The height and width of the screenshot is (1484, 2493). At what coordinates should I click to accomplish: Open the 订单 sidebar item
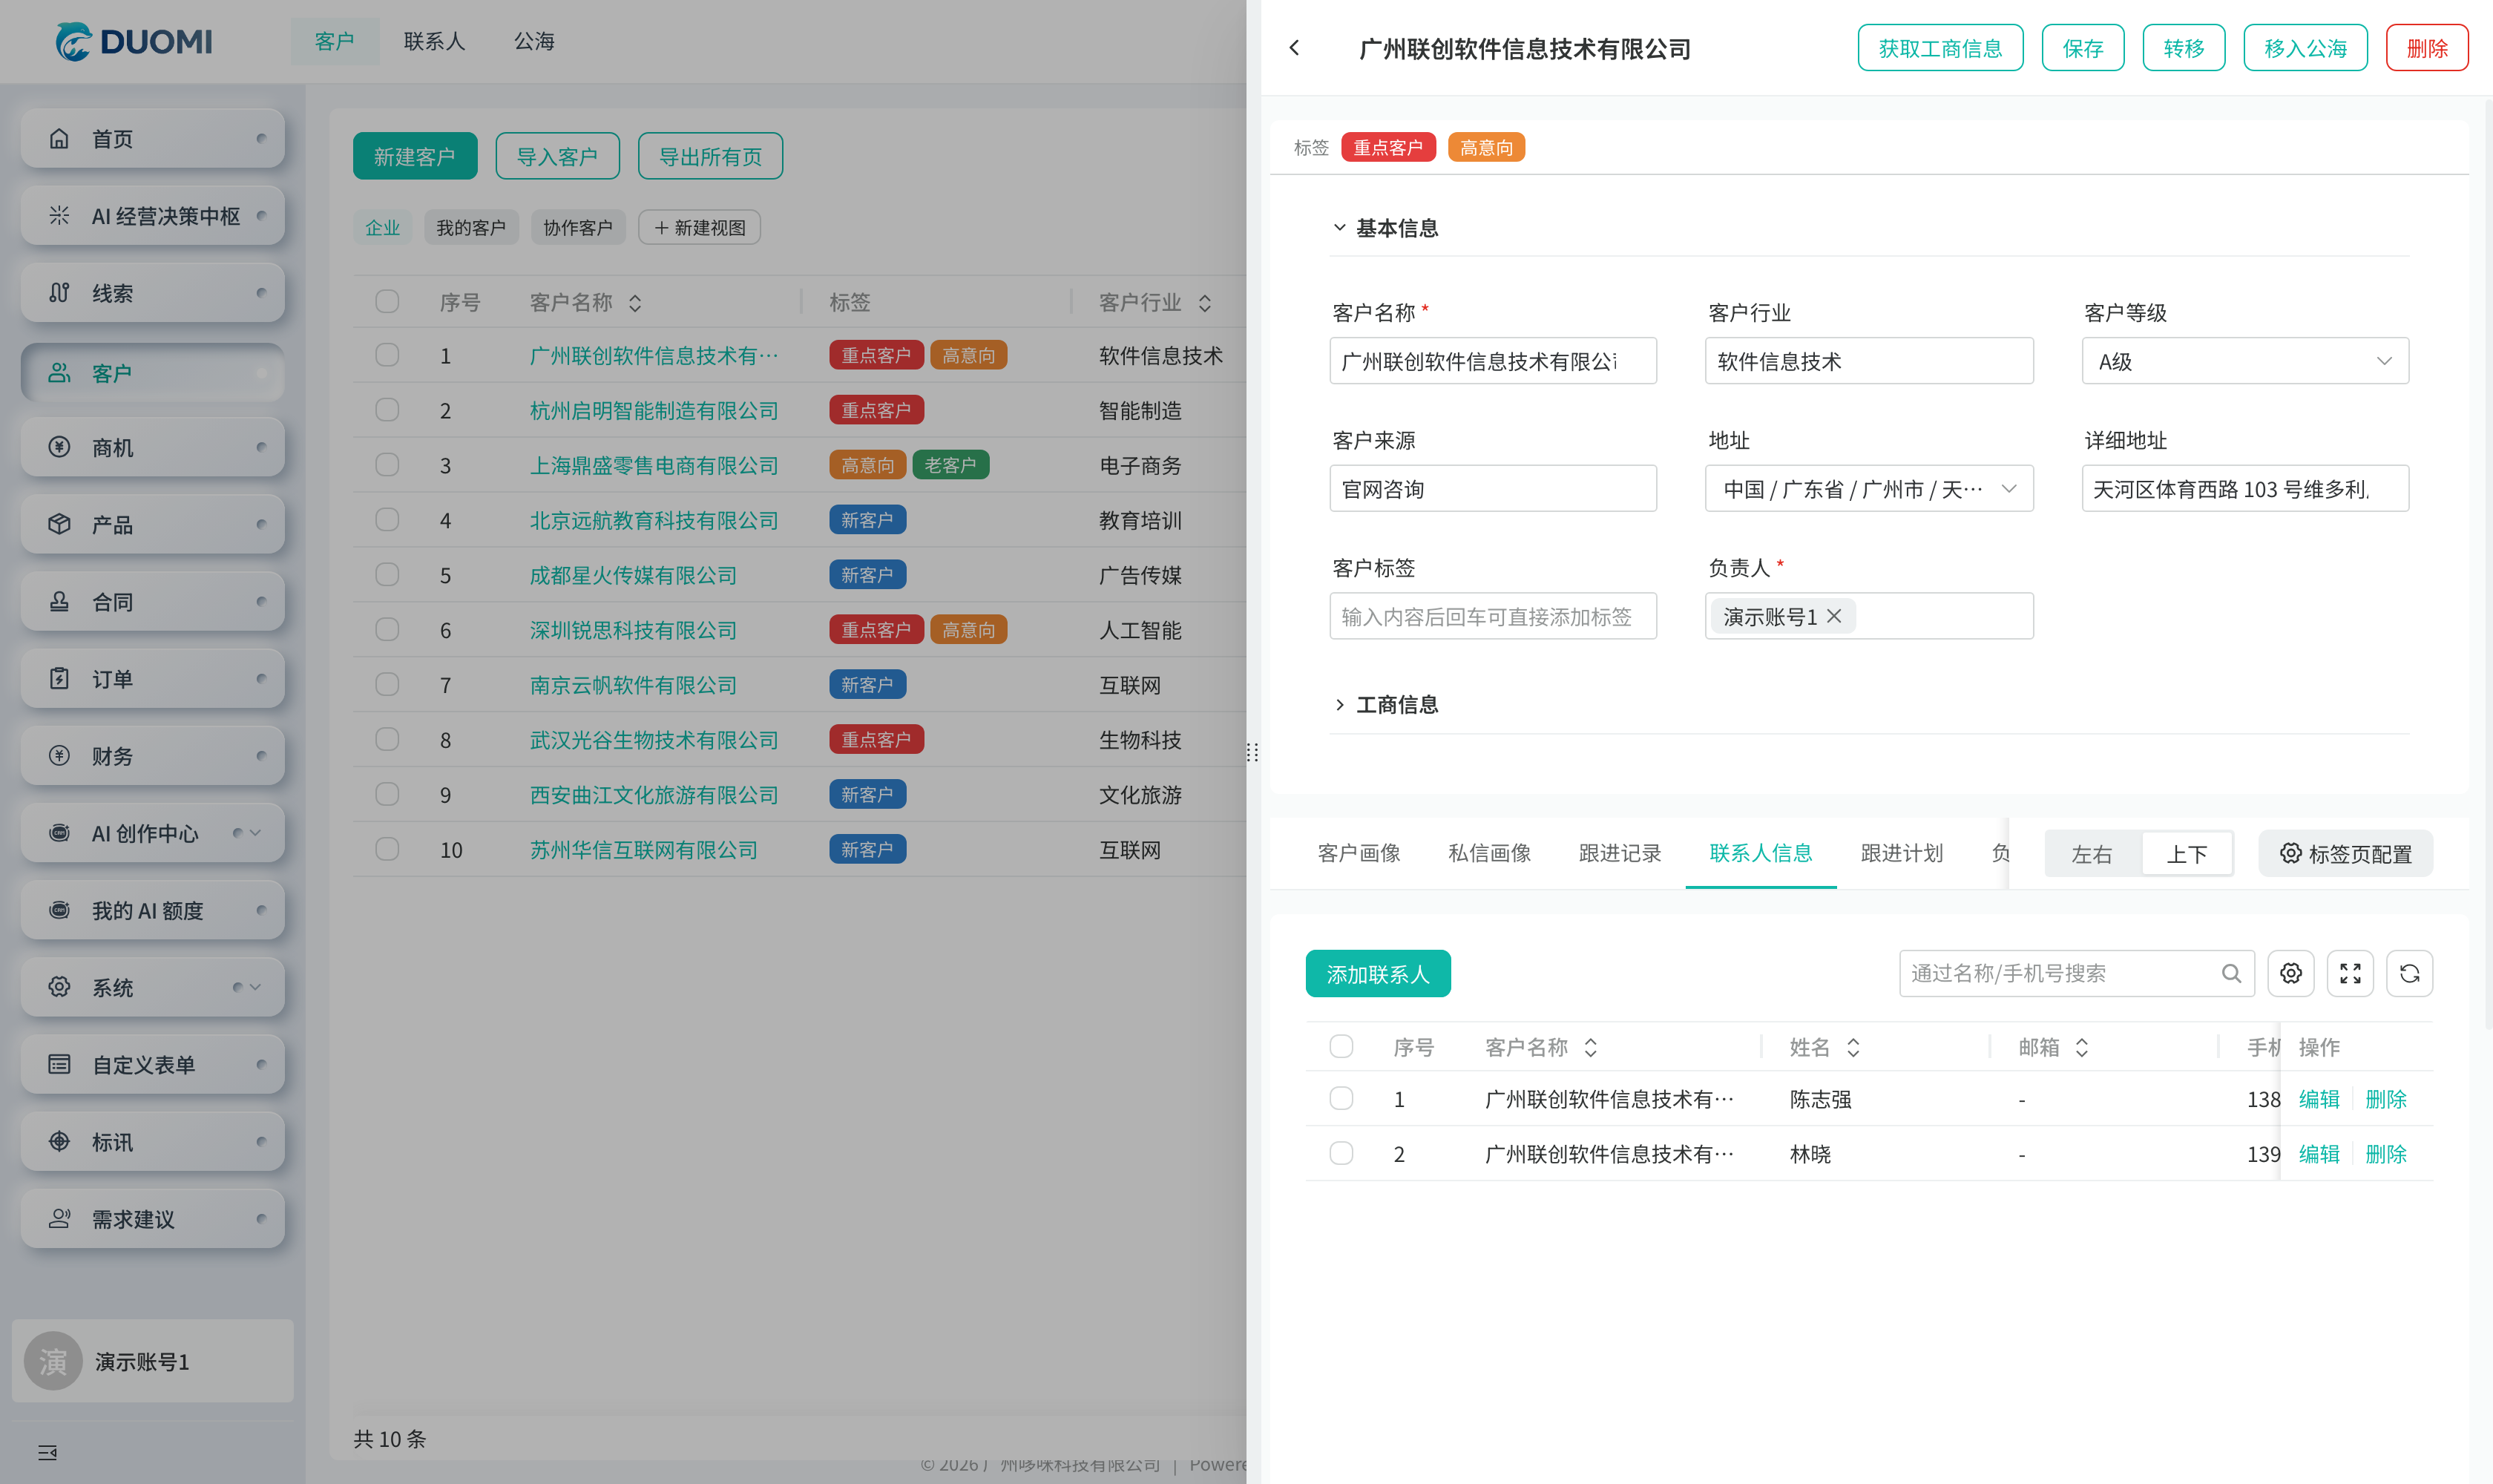pyautogui.click(x=153, y=679)
